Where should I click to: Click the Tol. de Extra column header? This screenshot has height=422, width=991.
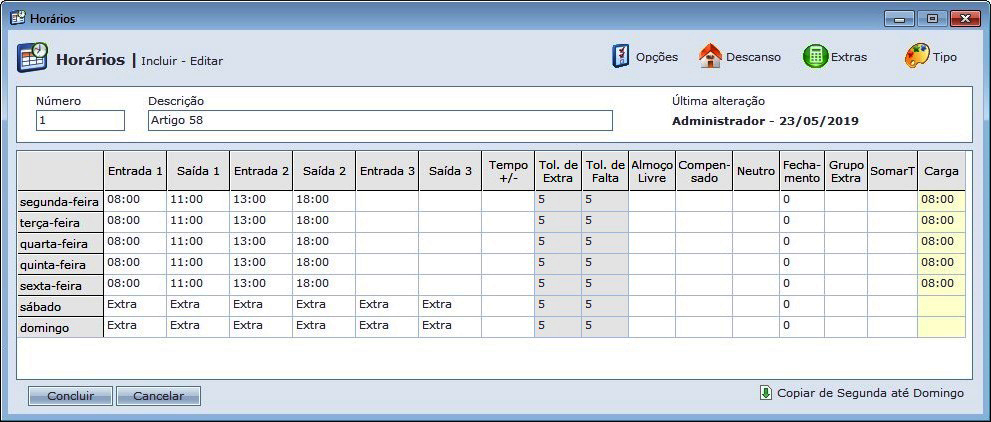coord(557,171)
